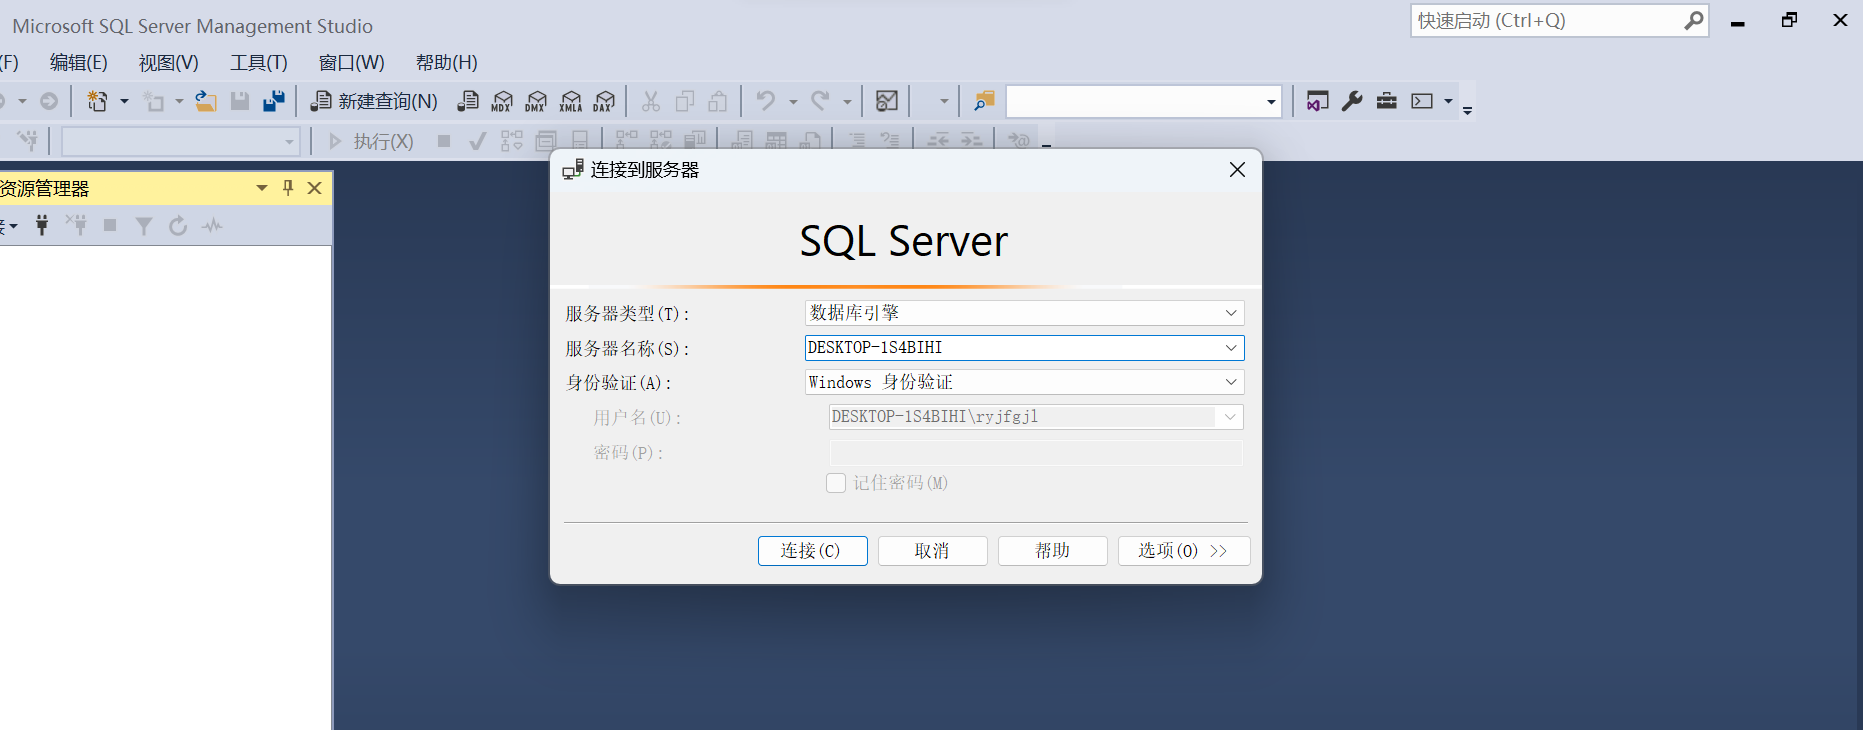
Task: Click the 执行(X) execute button
Action: pyautogui.click(x=371, y=141)
